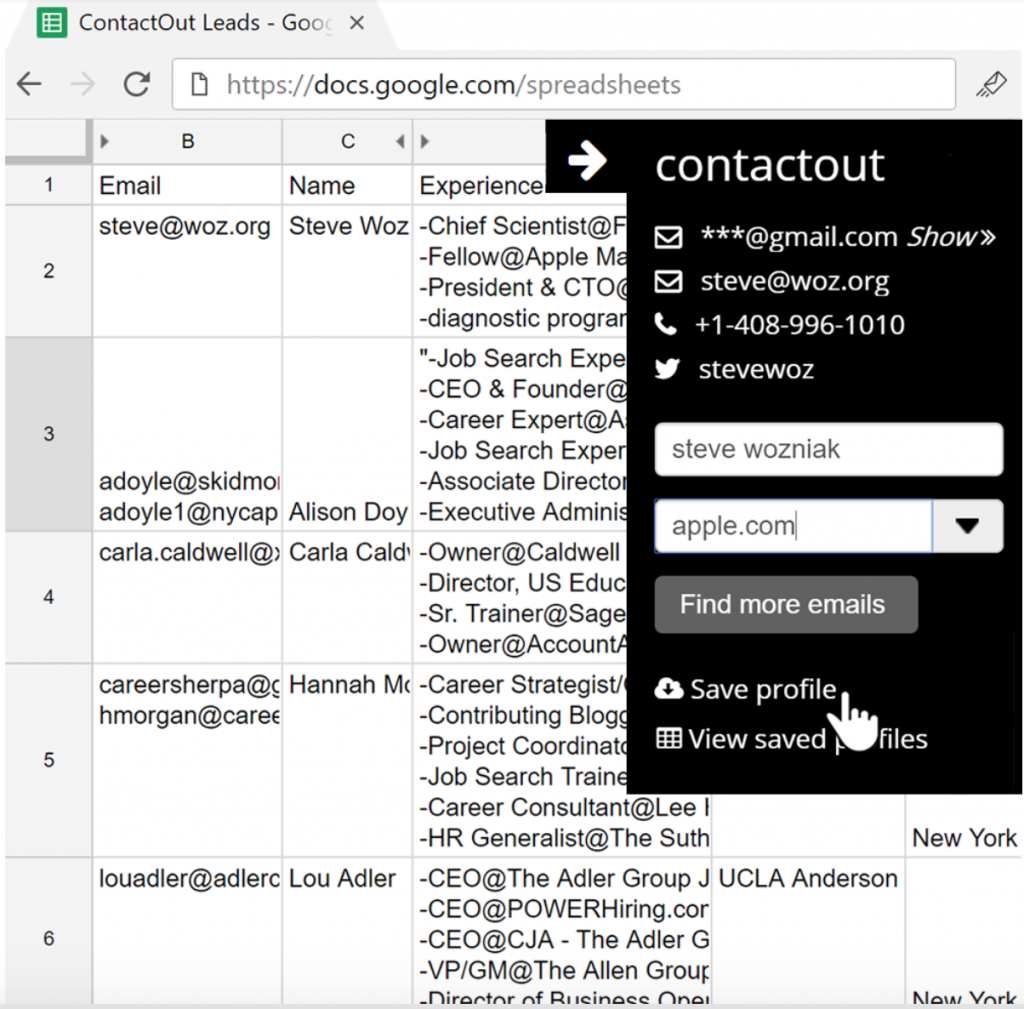Click the contactout logo text
The width and height of the screenshot is (1024, 1009).
tap(770, 165)
